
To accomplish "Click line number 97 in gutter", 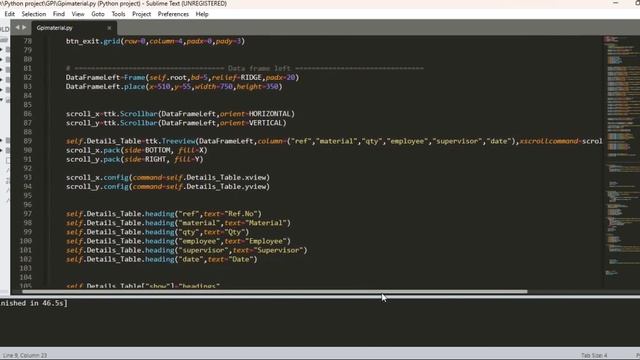I will [27, 213].
